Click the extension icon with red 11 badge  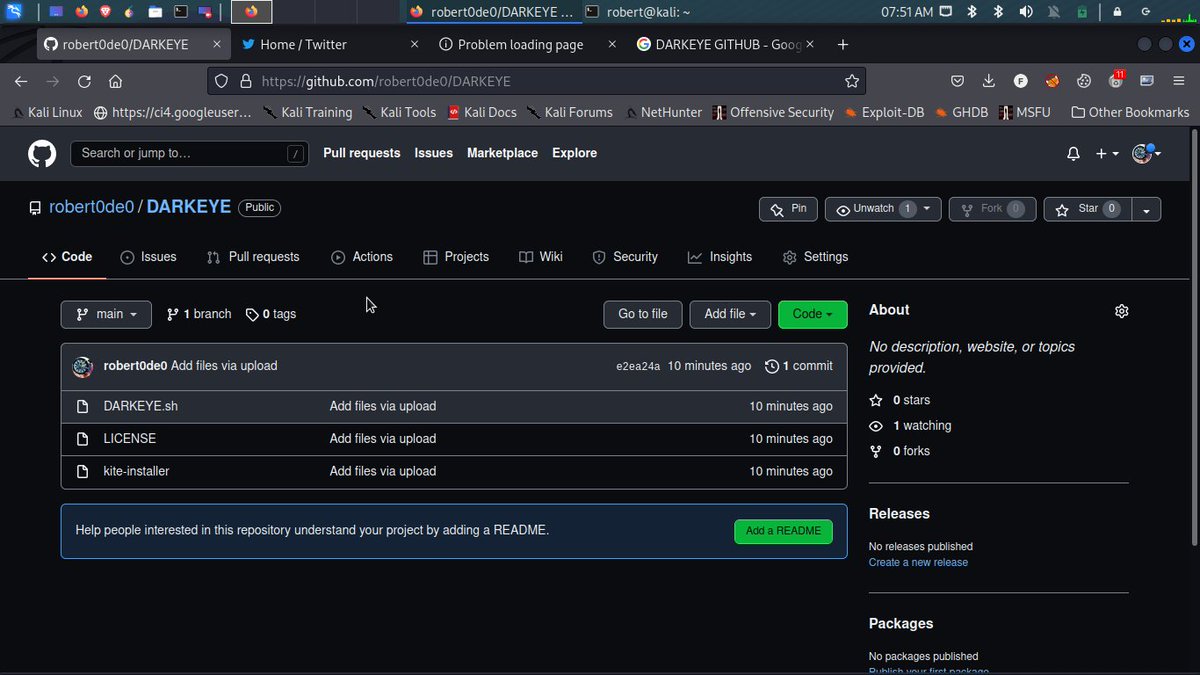point(1116,80)
